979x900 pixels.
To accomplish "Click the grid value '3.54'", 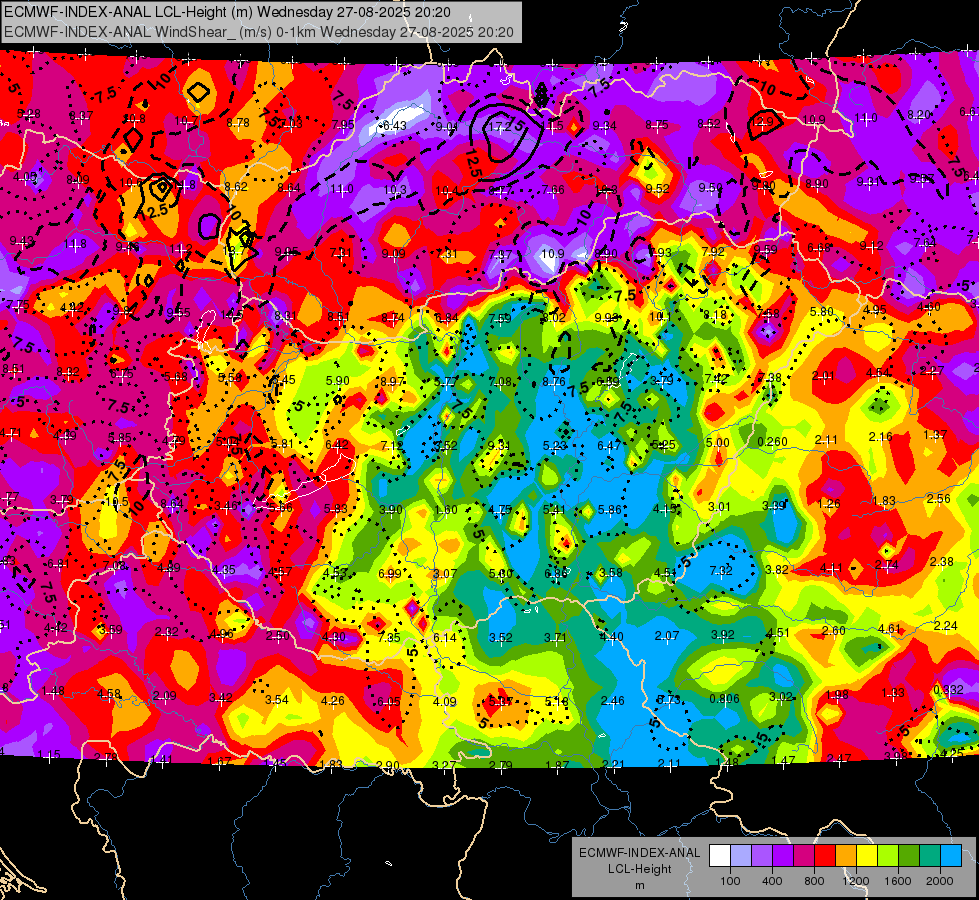I will click(277, 700).
